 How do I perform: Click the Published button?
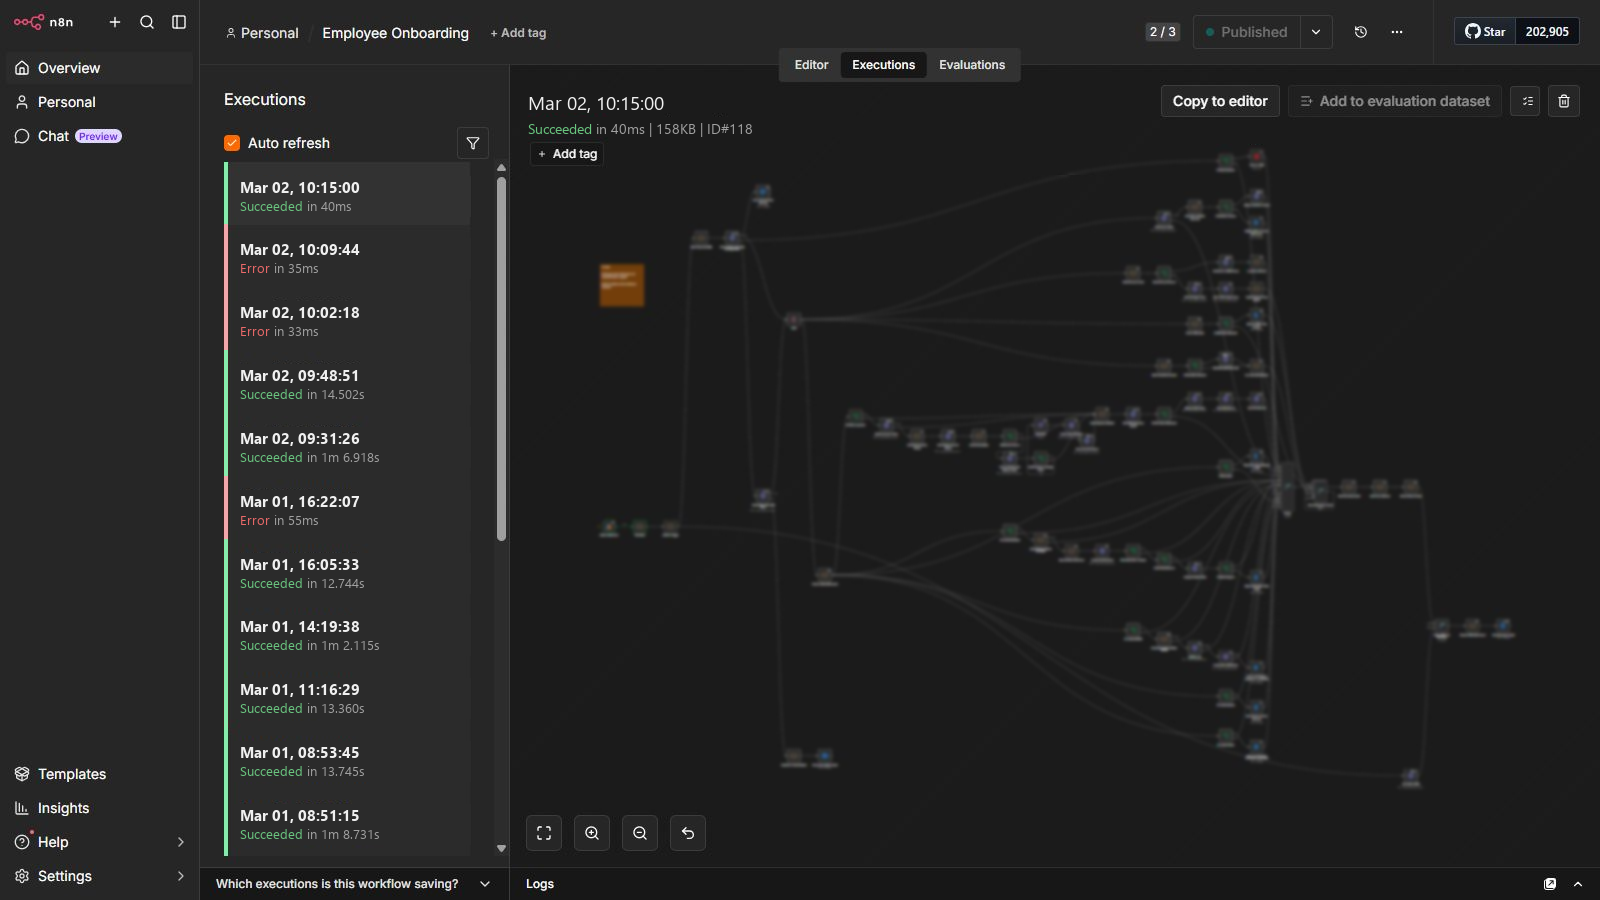pos(1247,32)
